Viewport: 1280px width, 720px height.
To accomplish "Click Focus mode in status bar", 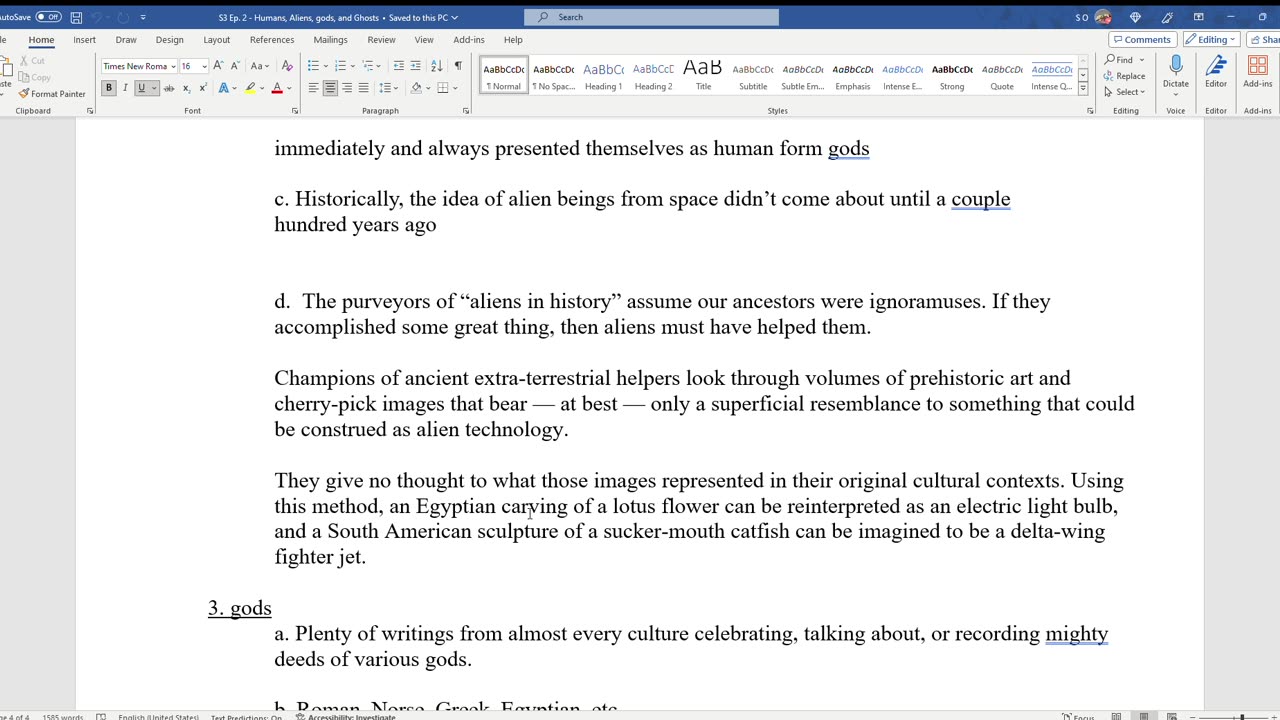I will pos(1080,716).
